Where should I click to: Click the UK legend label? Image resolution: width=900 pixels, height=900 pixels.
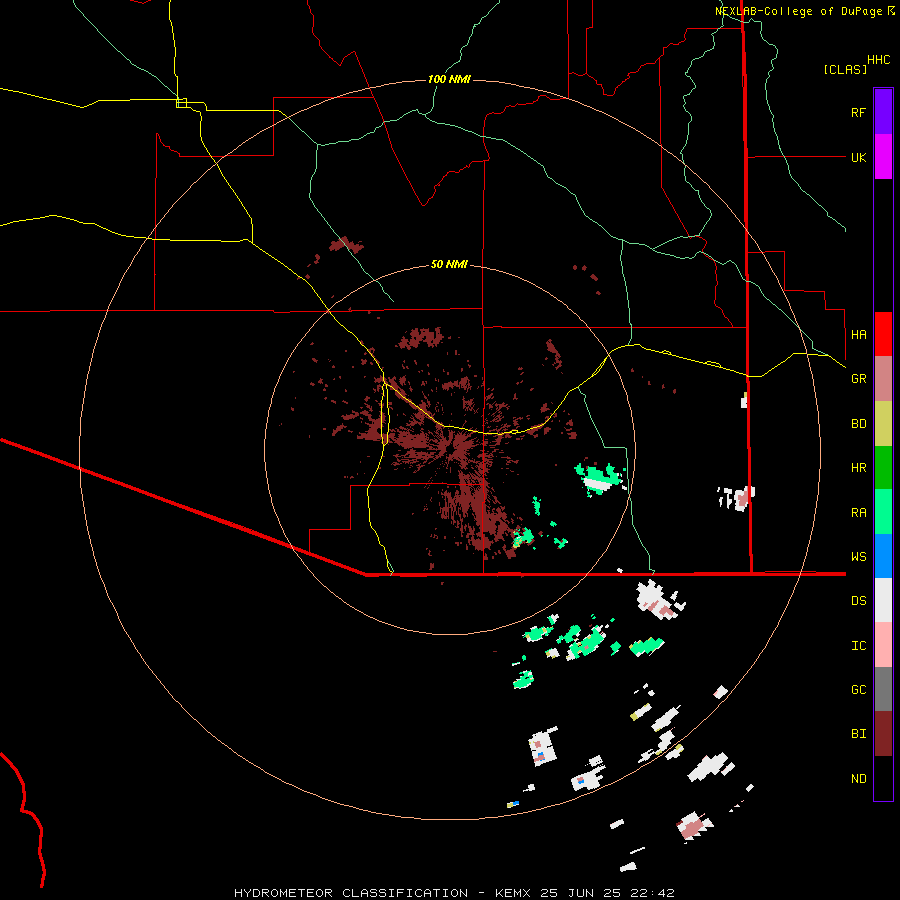858,157
